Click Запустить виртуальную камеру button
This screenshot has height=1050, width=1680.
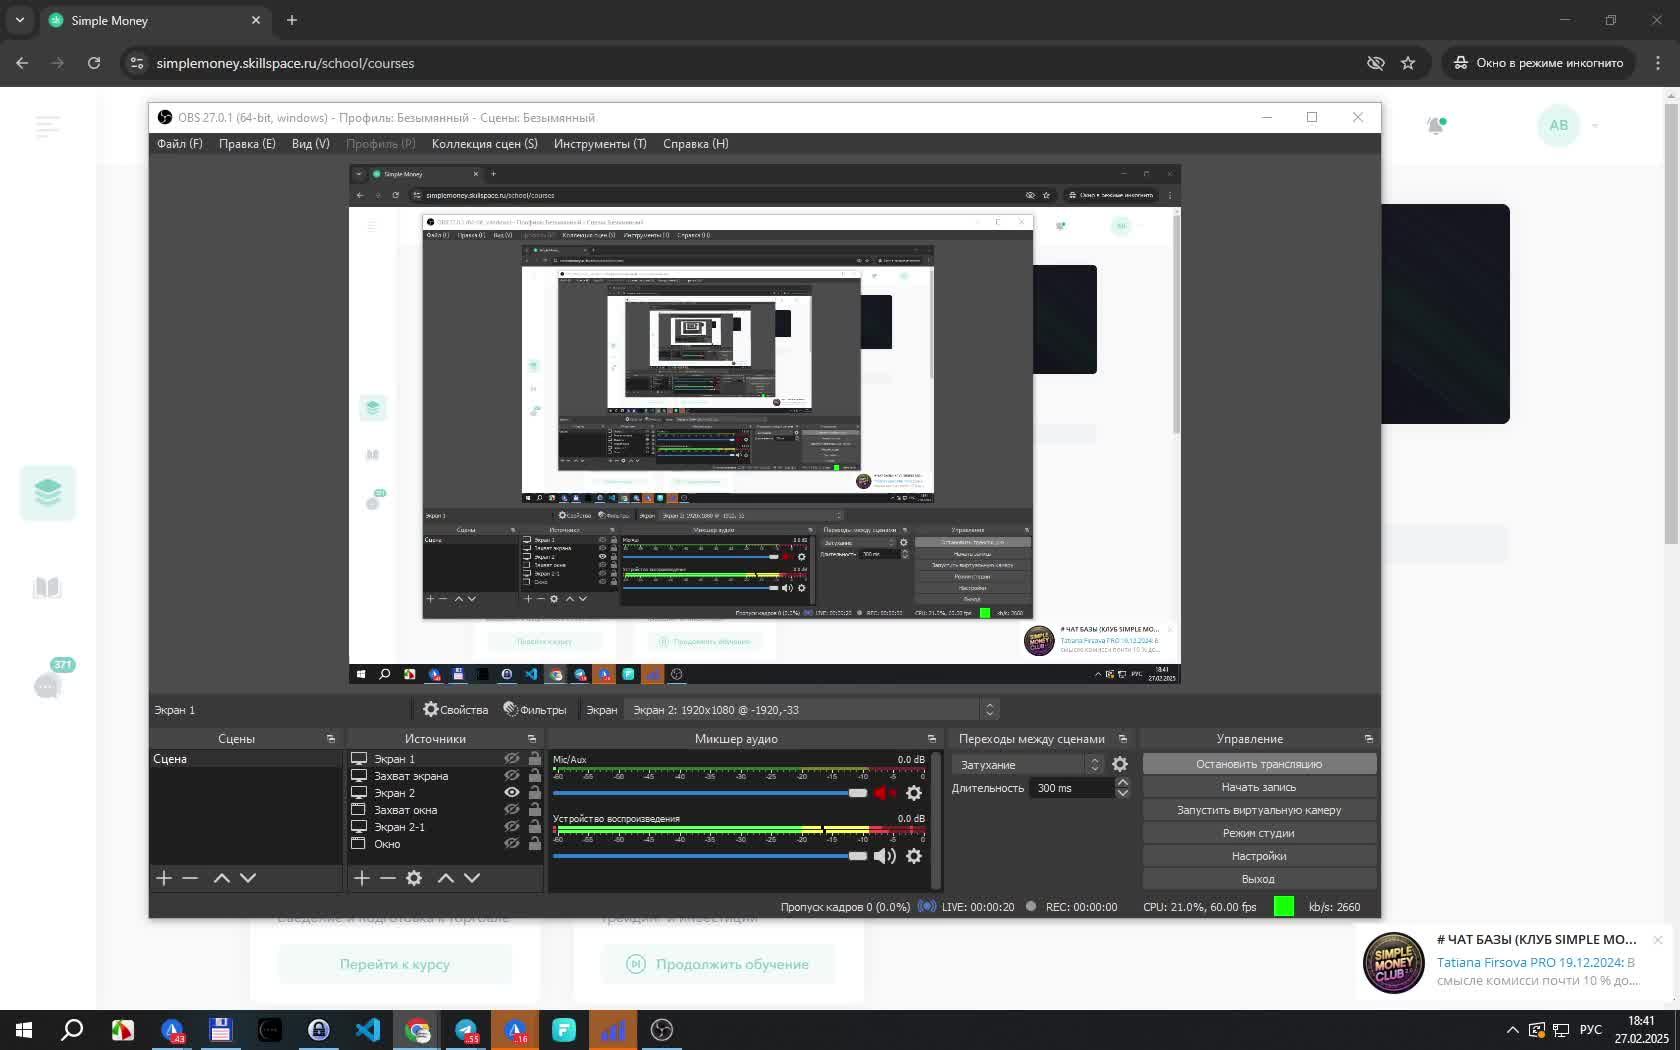[x=1259, y=810]
